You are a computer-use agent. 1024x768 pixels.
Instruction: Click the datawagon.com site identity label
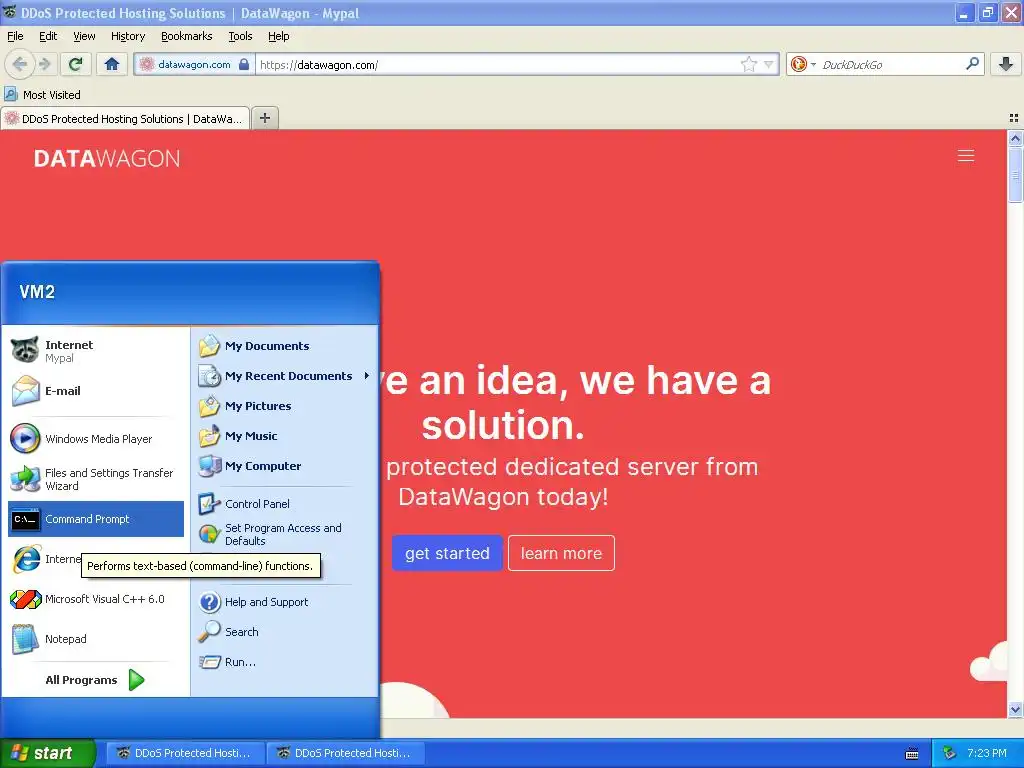(x=194, y=64)
